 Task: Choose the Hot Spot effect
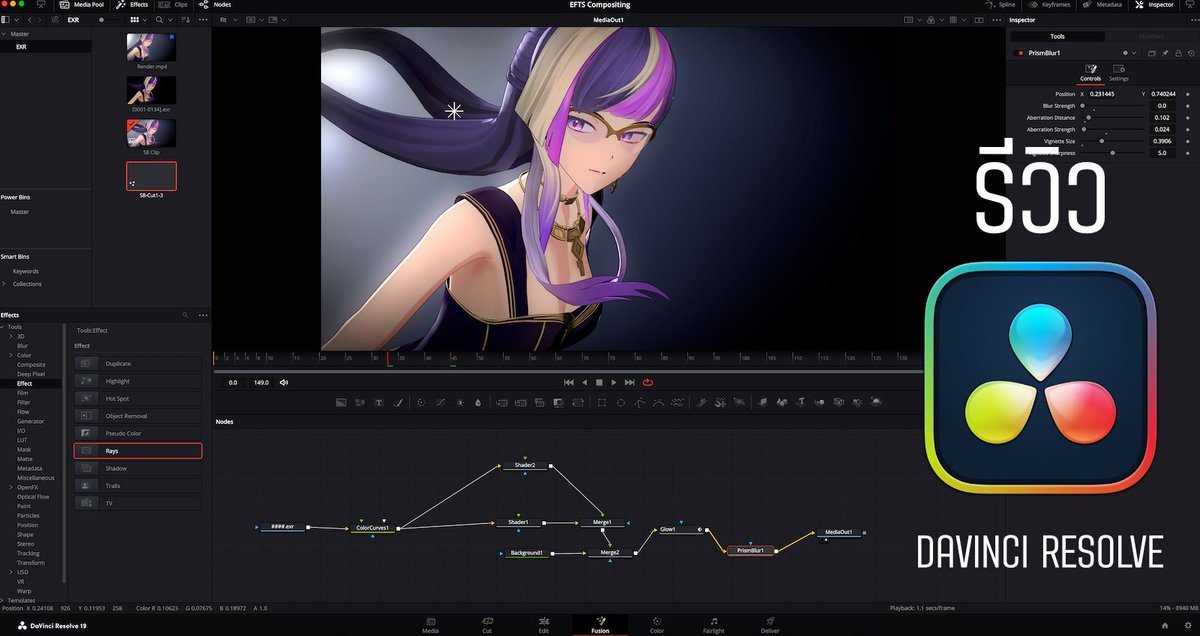pyautogui.click(x=138, y=398)
